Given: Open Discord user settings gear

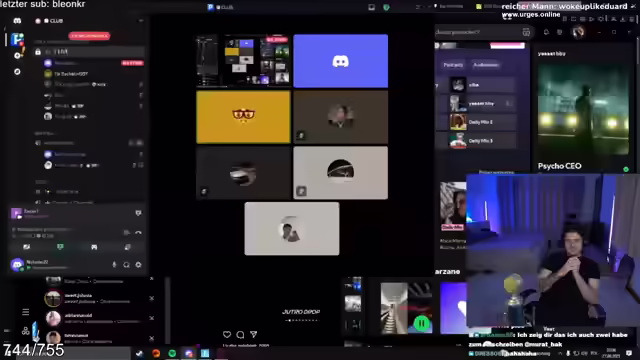Looking at the screenshot, I should click(138, 264).
